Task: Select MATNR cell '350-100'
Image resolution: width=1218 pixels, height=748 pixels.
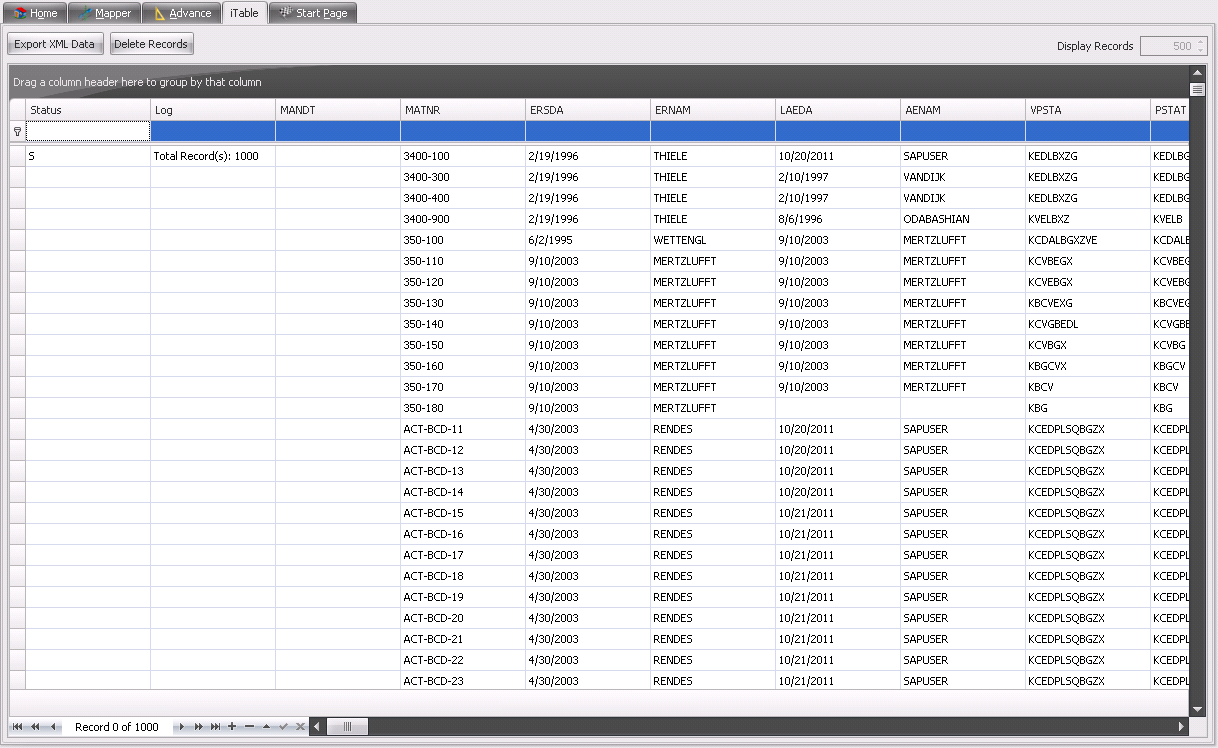Action: click(463, 240)
